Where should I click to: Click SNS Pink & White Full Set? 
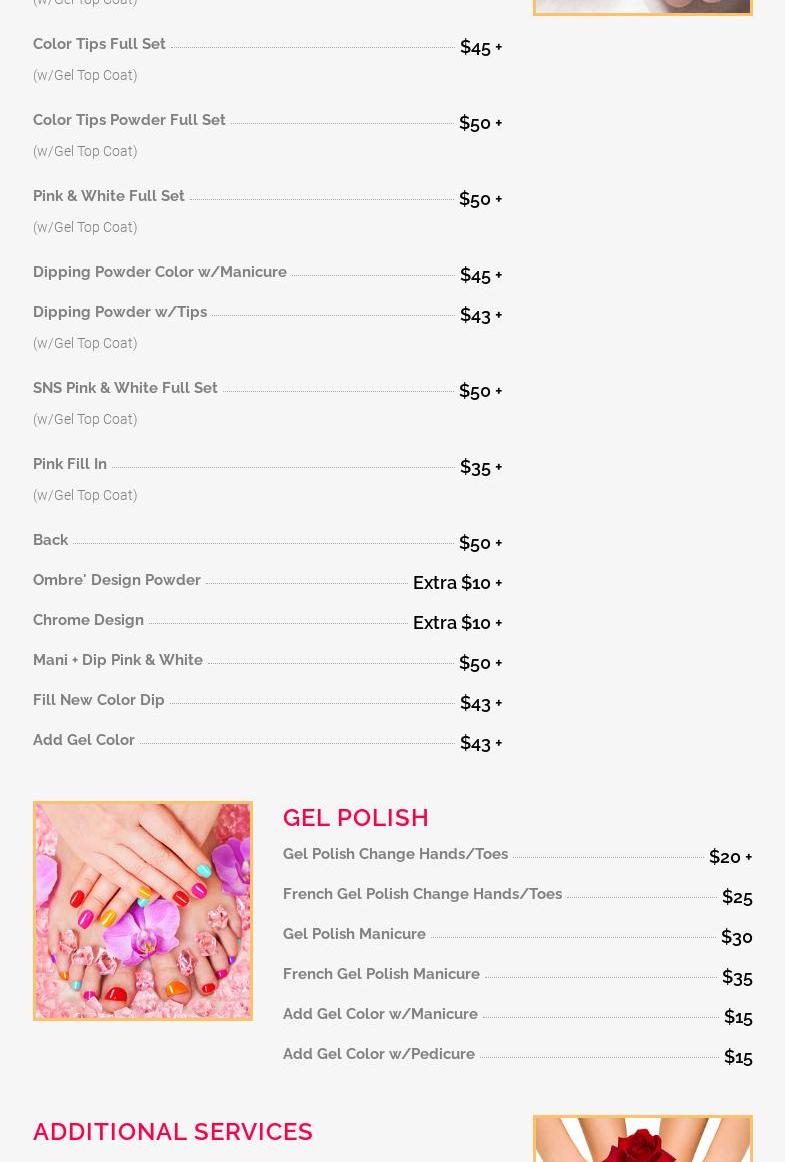[x=125, y=388]
